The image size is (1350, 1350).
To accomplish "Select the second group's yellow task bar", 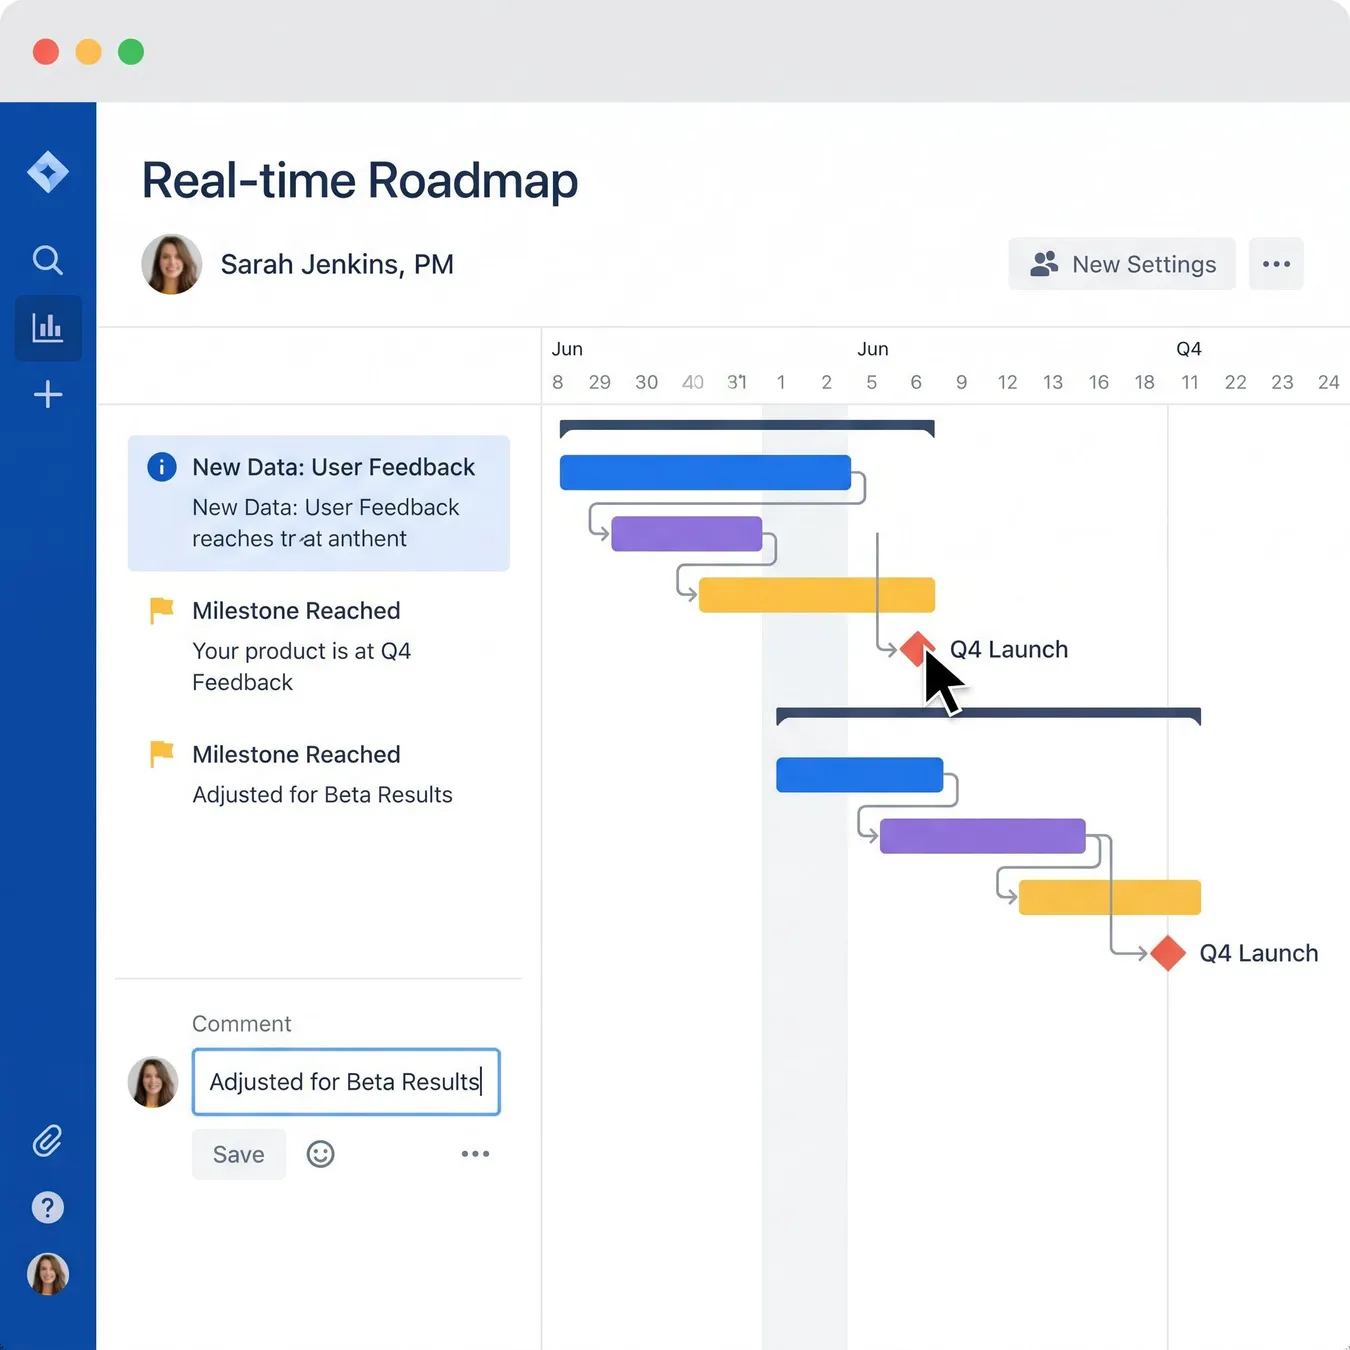I will point(1109,897).
